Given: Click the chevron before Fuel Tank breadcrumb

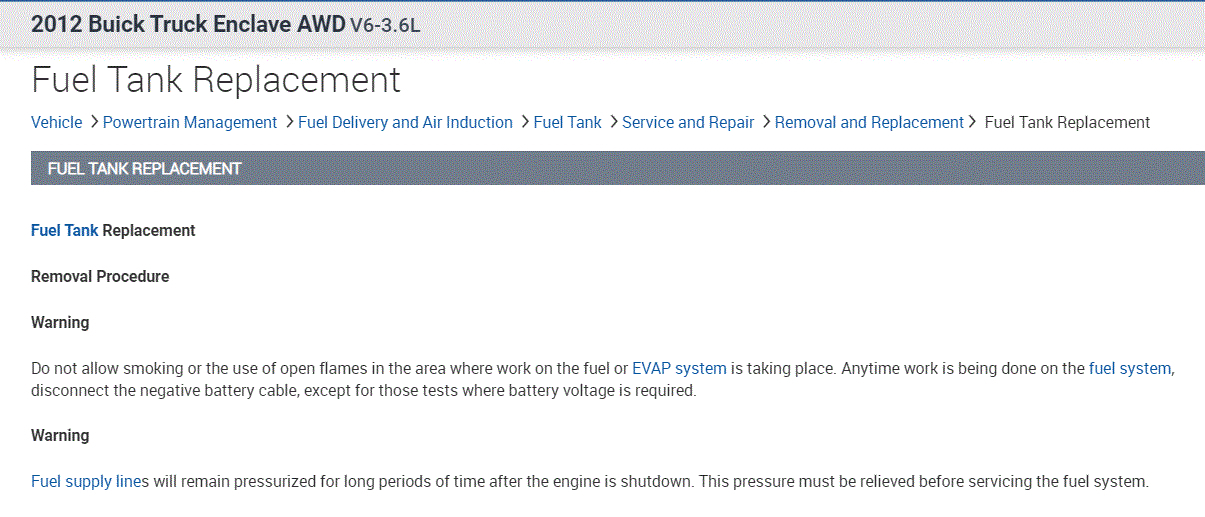Looking at the screenshot, I should 524,122.
